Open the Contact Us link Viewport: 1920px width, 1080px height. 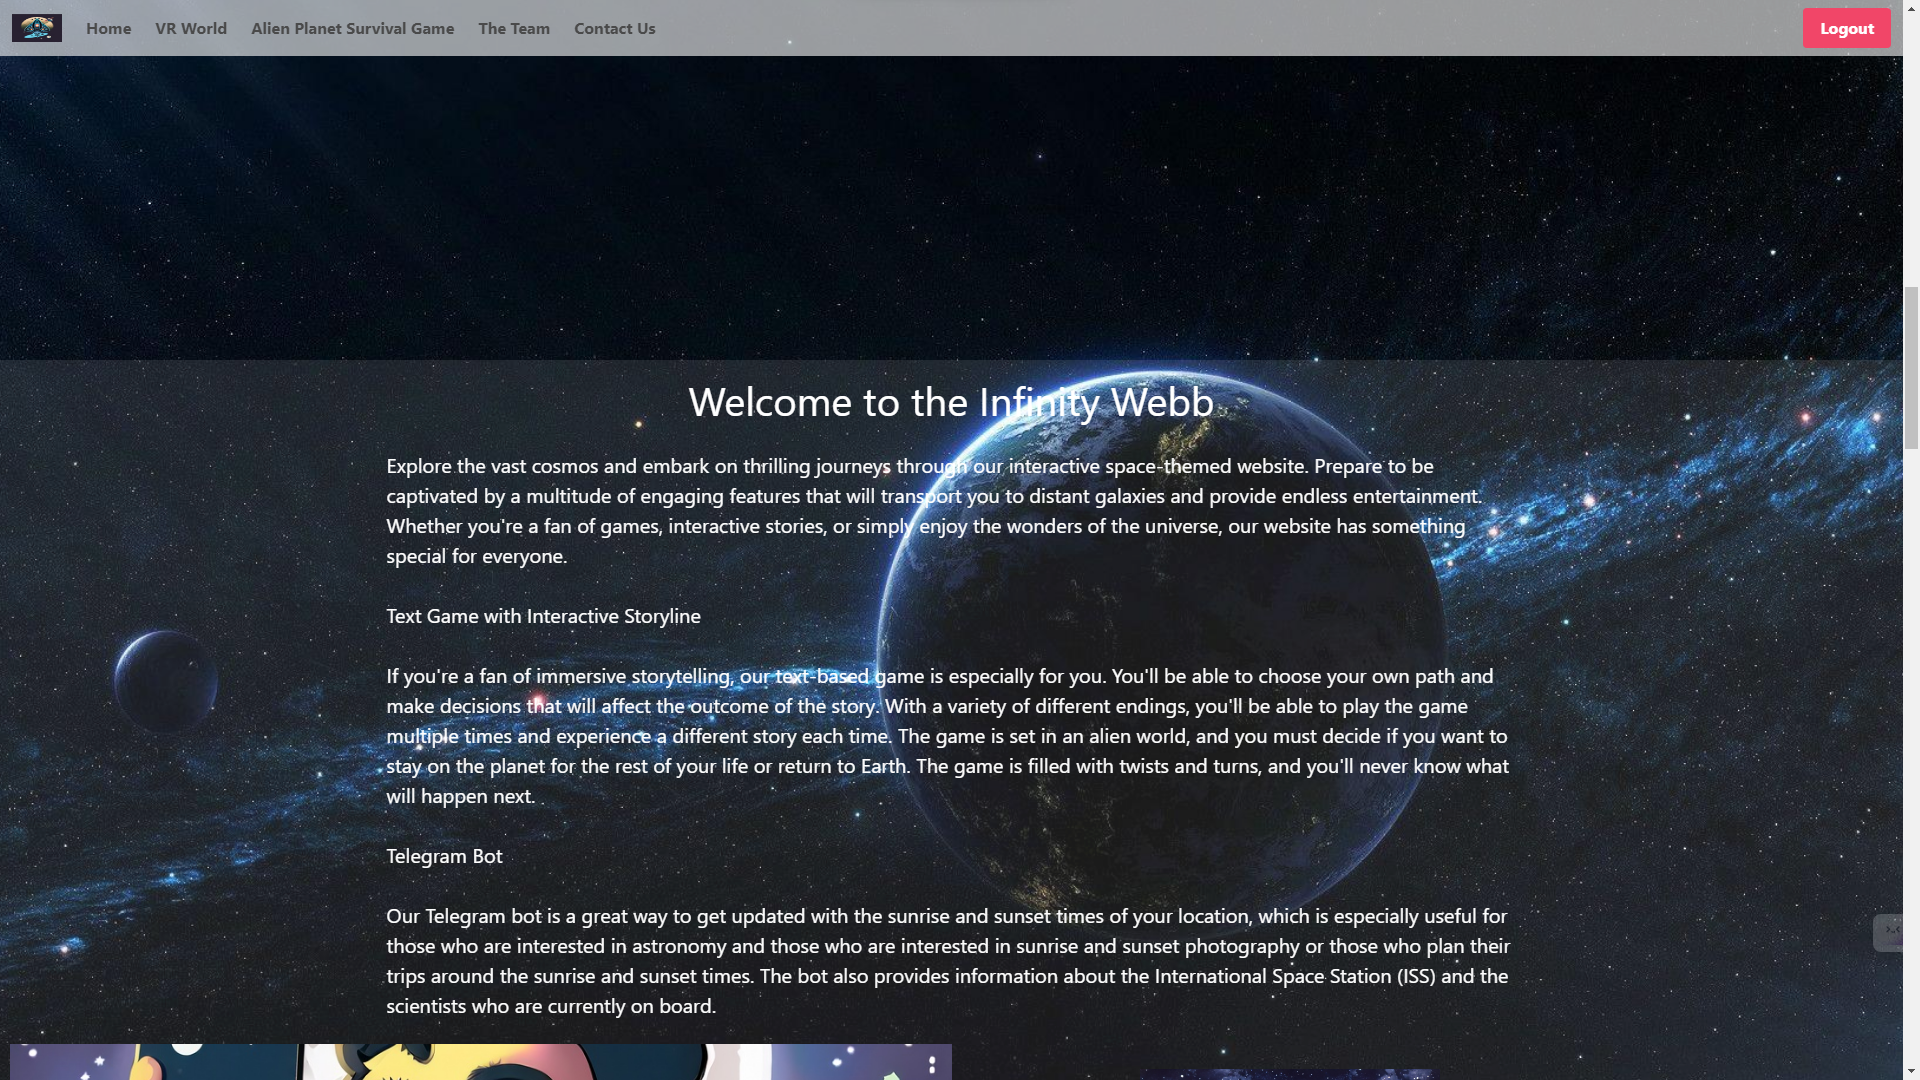pos(614,28)
